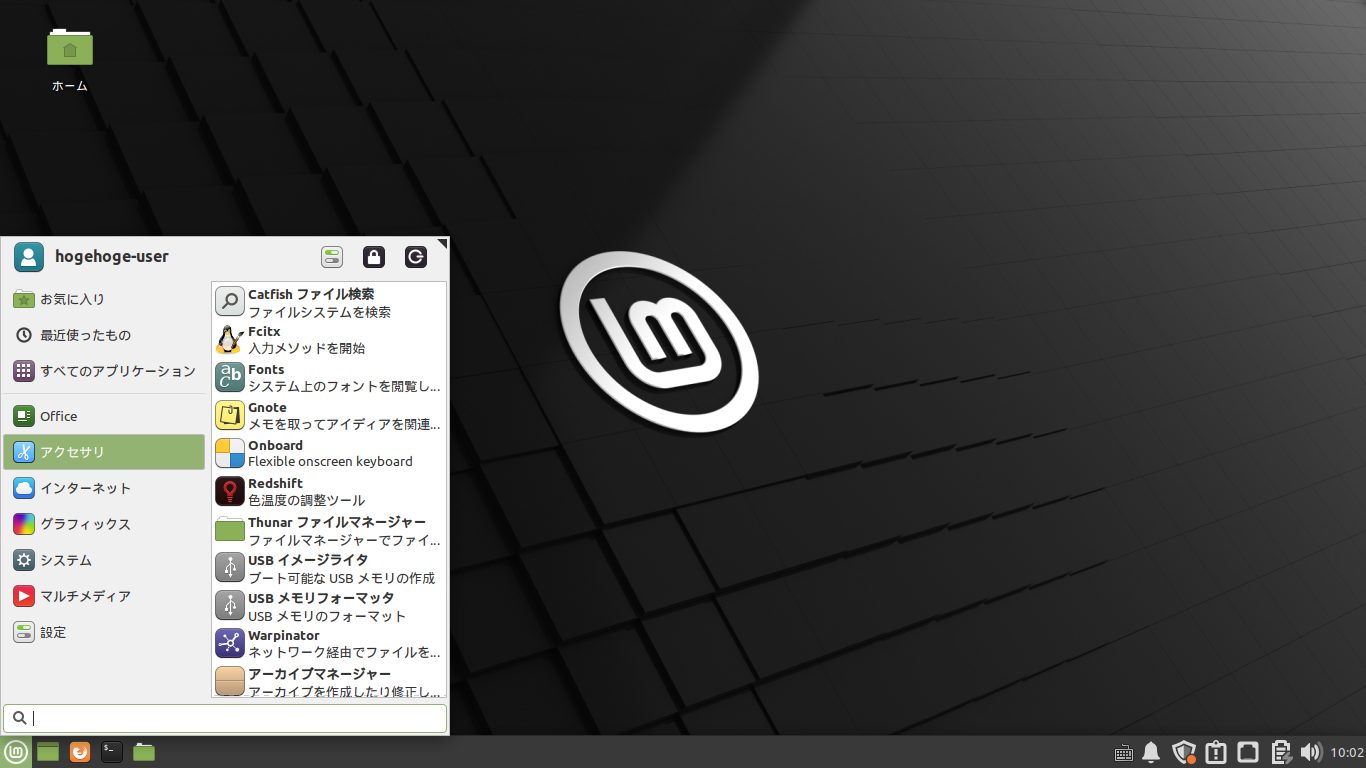Screen dimensions: 1366x768
Task: Click the Linux Mint menu button
Action: click(x=16, y=752)
